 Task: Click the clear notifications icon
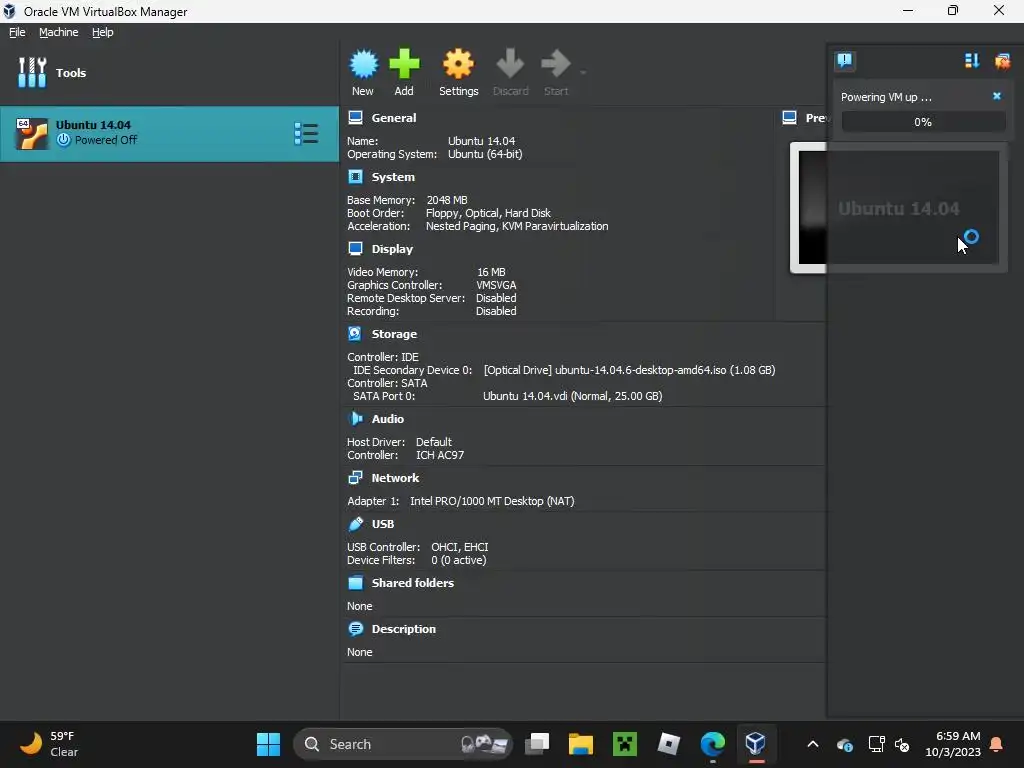coord(1002,61)
